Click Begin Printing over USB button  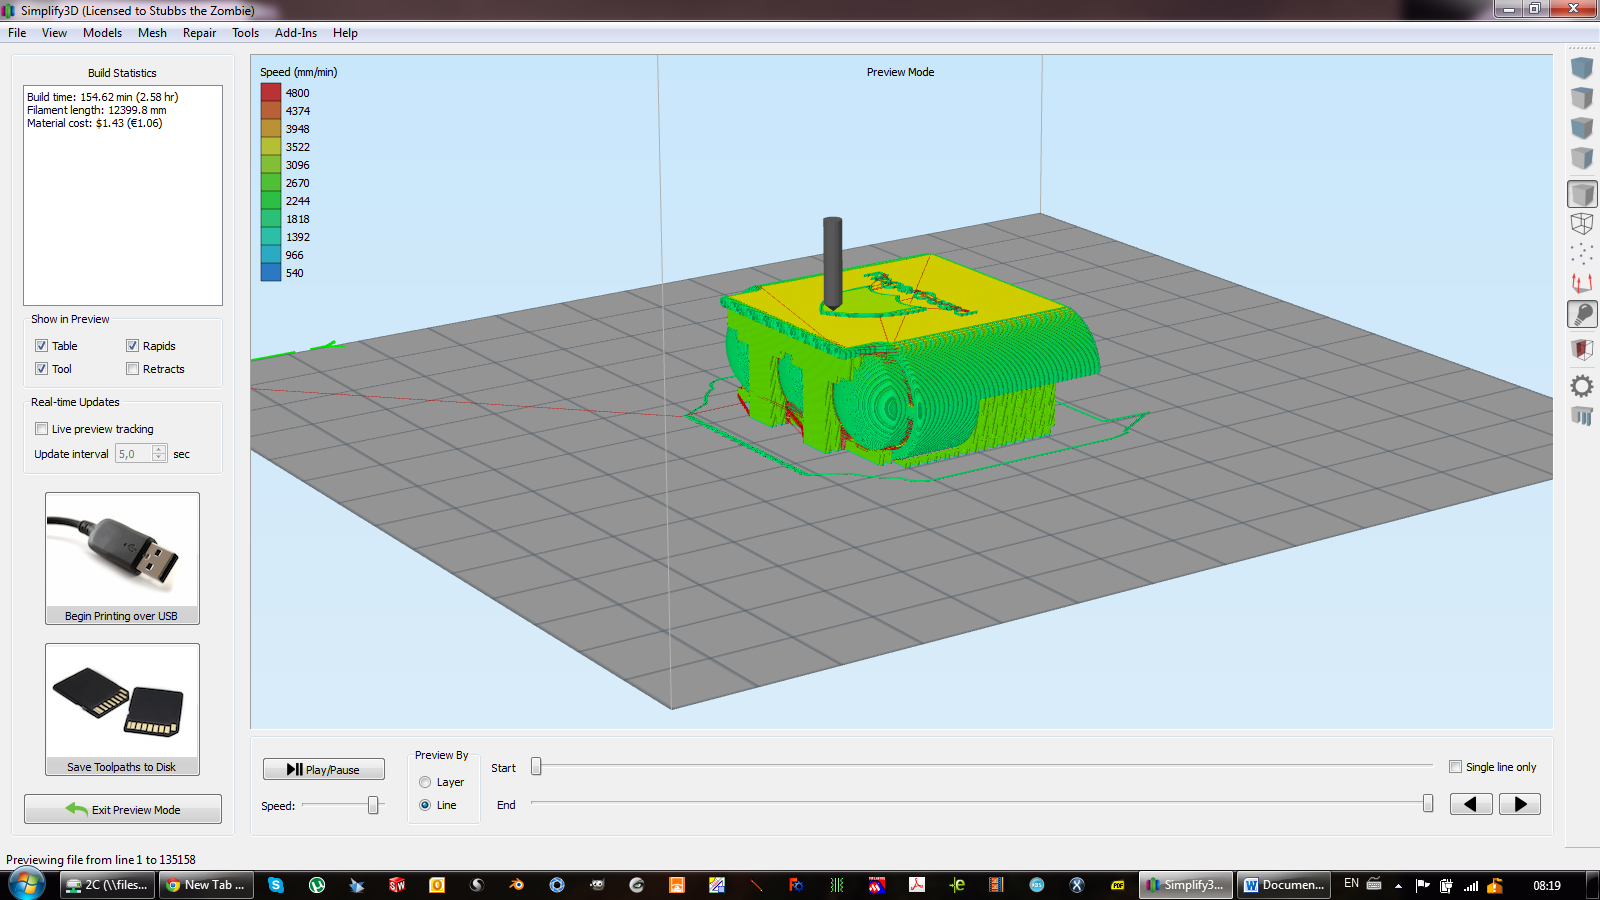[x=122, y=558]
